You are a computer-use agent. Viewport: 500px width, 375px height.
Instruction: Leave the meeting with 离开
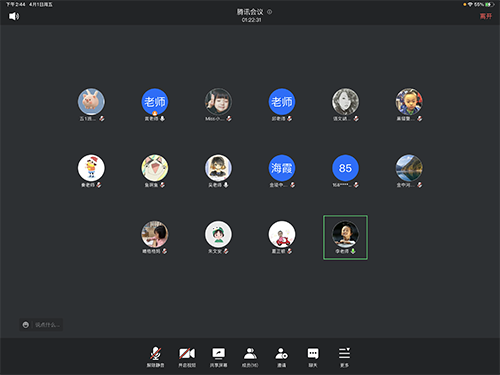tap(486, 16)
